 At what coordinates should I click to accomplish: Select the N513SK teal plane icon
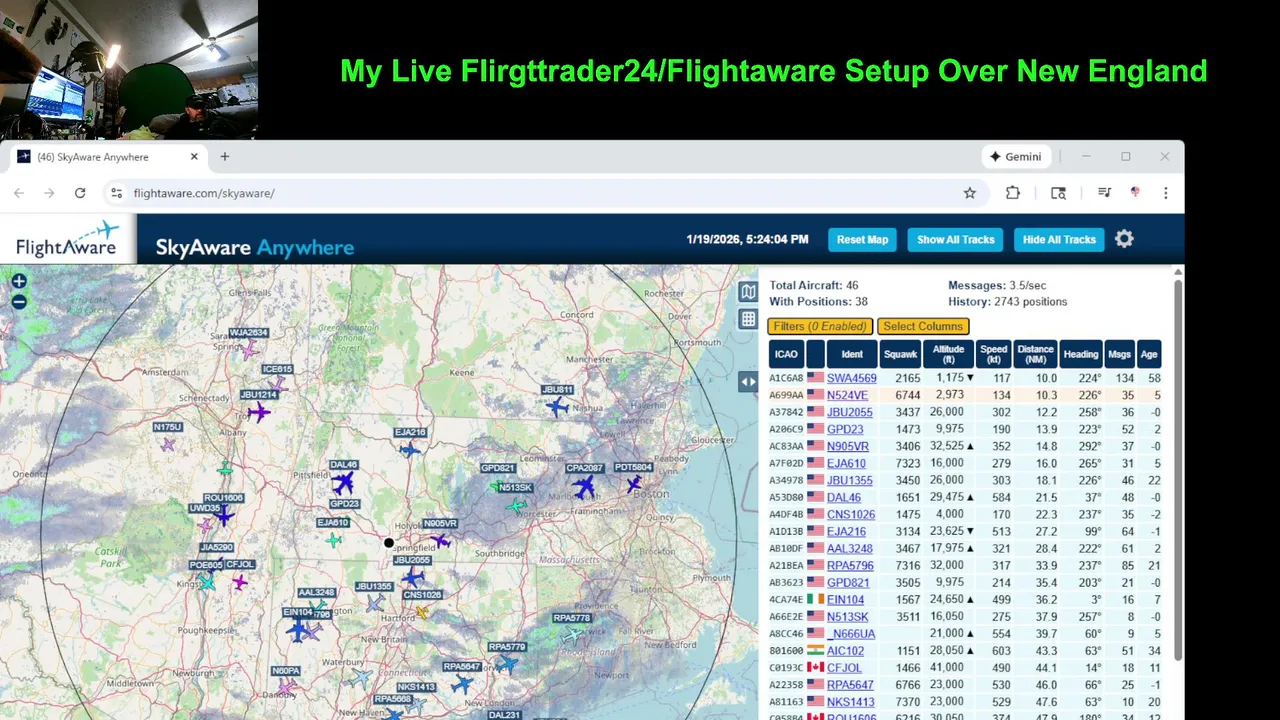tap(516, 505)
